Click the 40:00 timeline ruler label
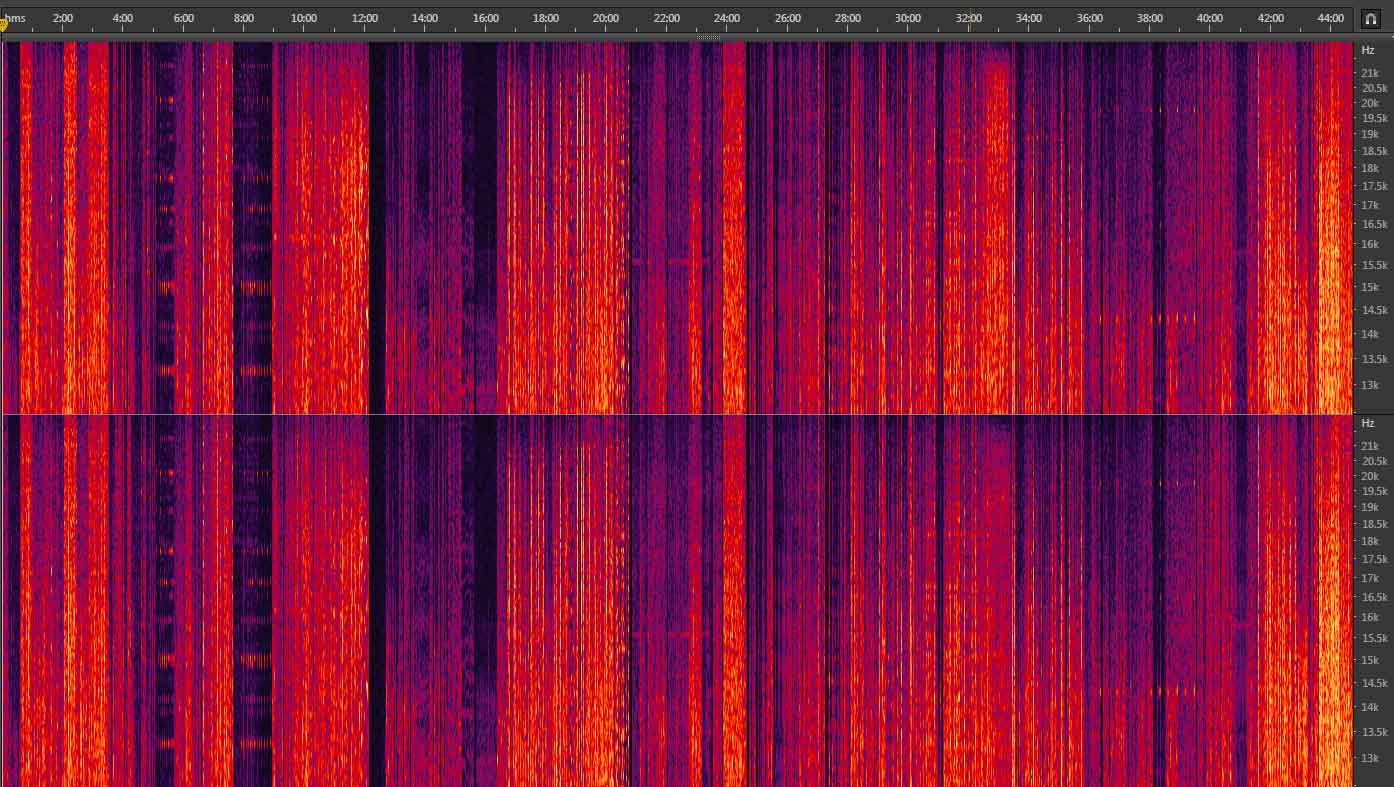Screen dimensions: 1394x787 [1210, 18]
